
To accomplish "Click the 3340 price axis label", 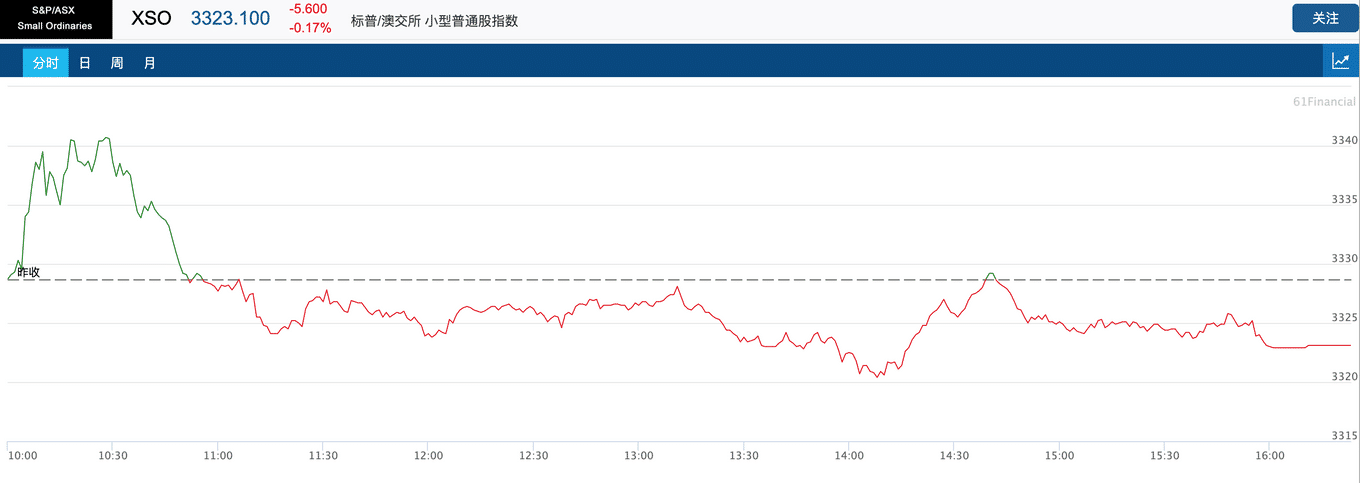I will pyautogui.click(x=1344, y=140).
